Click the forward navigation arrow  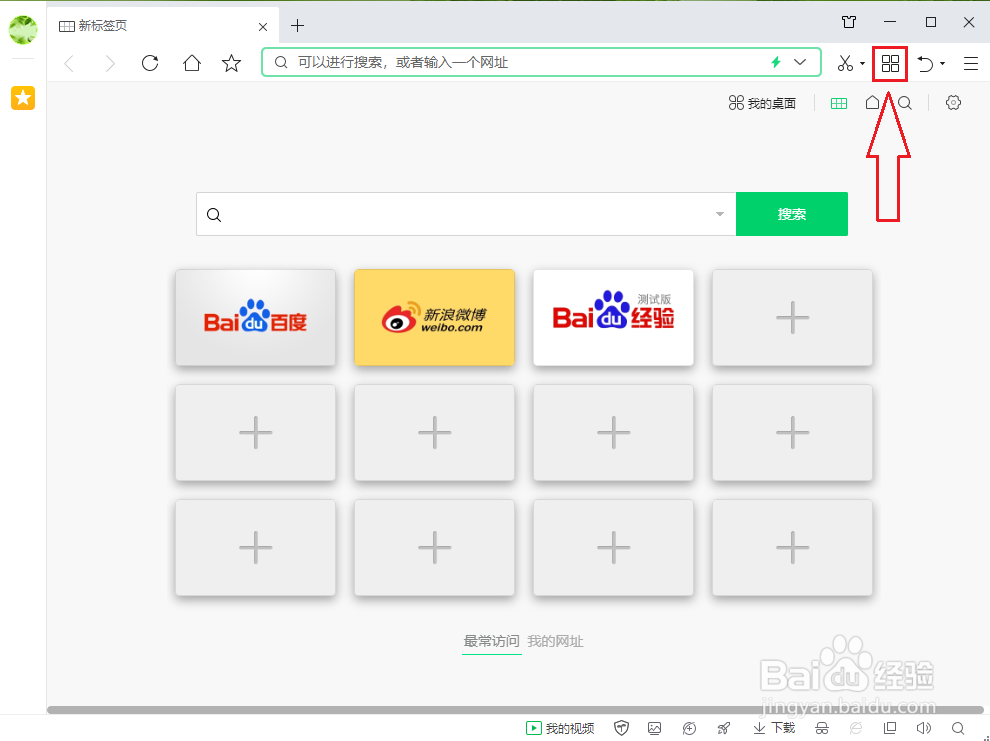point(110,63)
